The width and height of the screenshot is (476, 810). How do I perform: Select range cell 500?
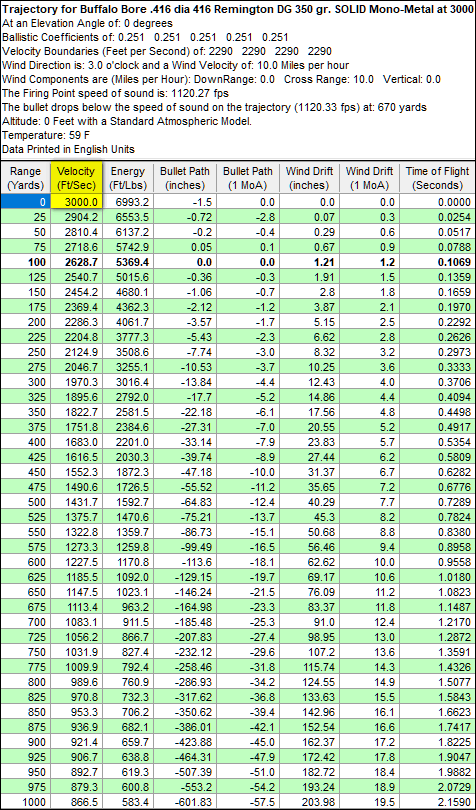point(25,501)
